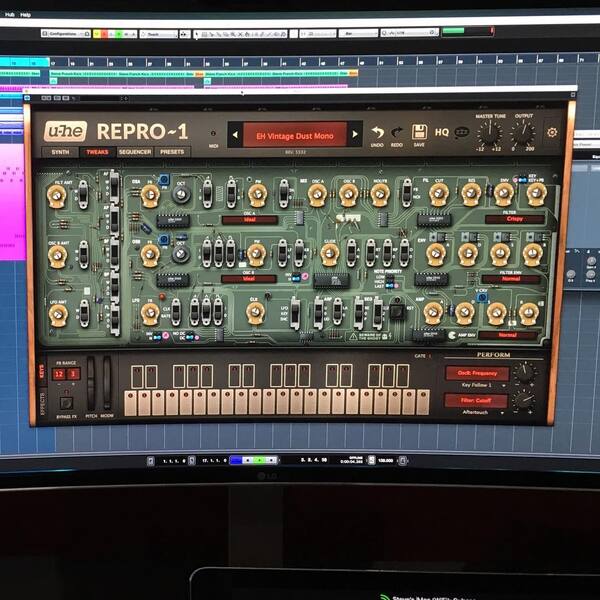Switch to the SYNTH tab
This screenshot has width=600, height=600.
pyautogui.click(x=60, y=152)
